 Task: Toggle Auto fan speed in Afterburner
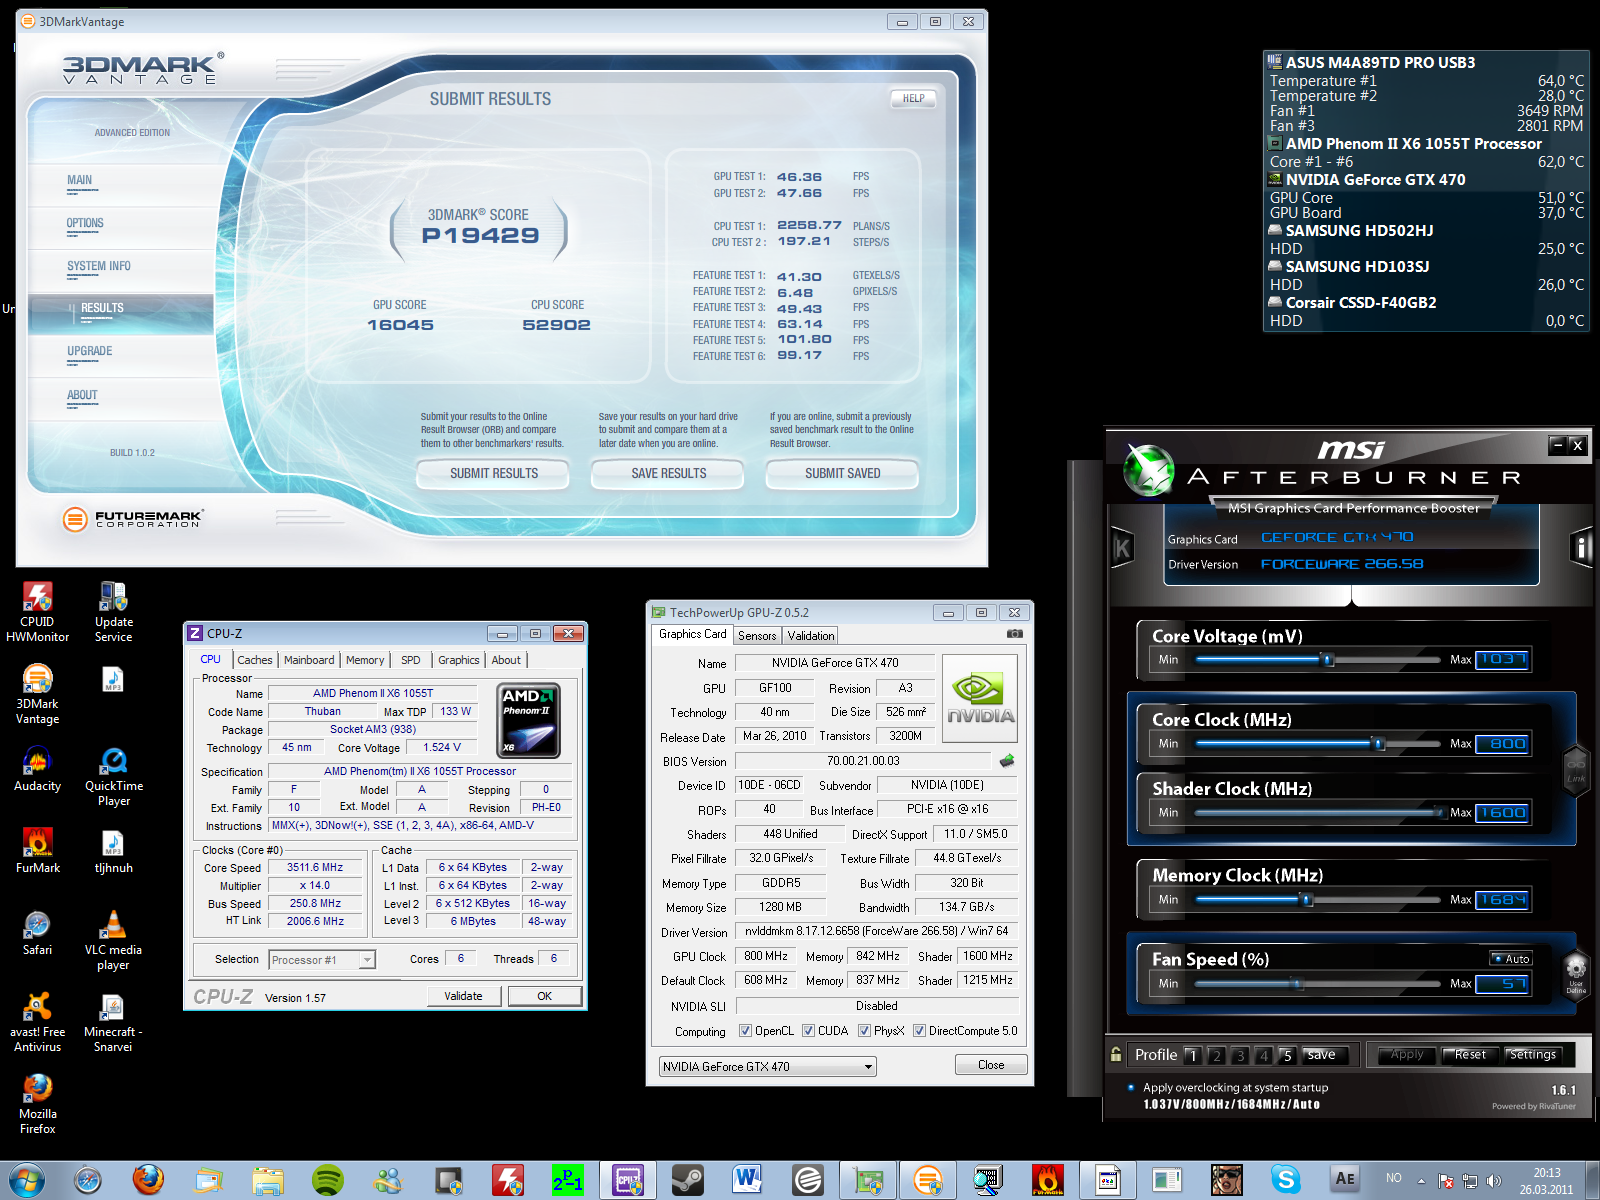click(x=1511, y=958)
